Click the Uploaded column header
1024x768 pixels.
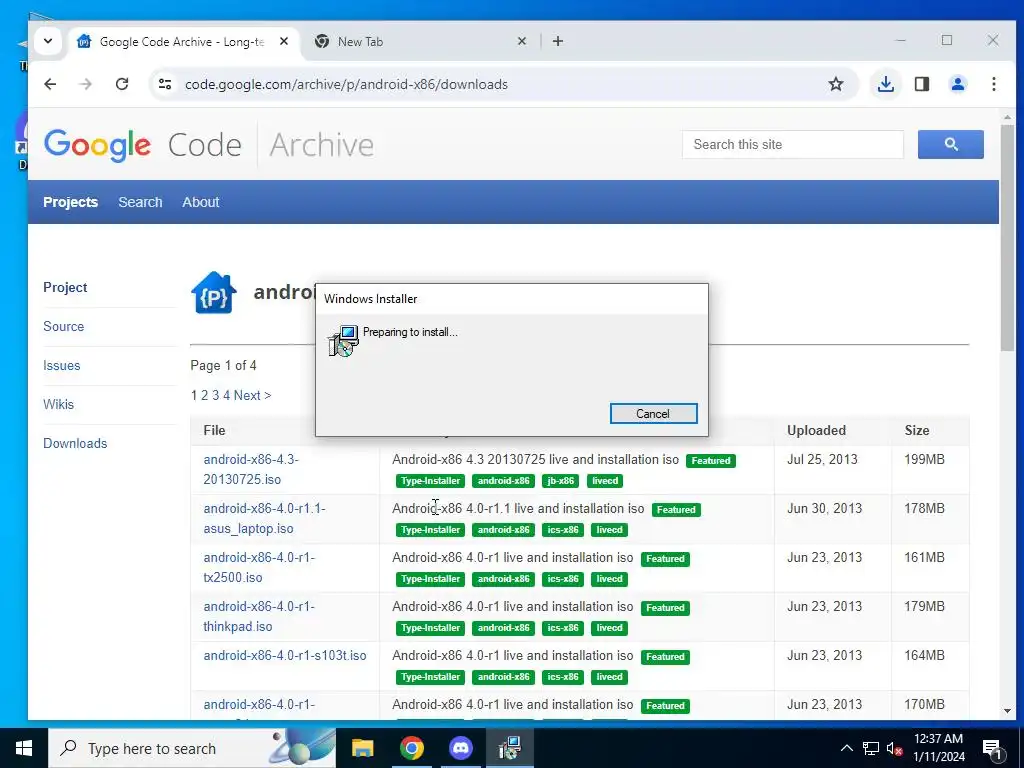[x=816, y=430]
